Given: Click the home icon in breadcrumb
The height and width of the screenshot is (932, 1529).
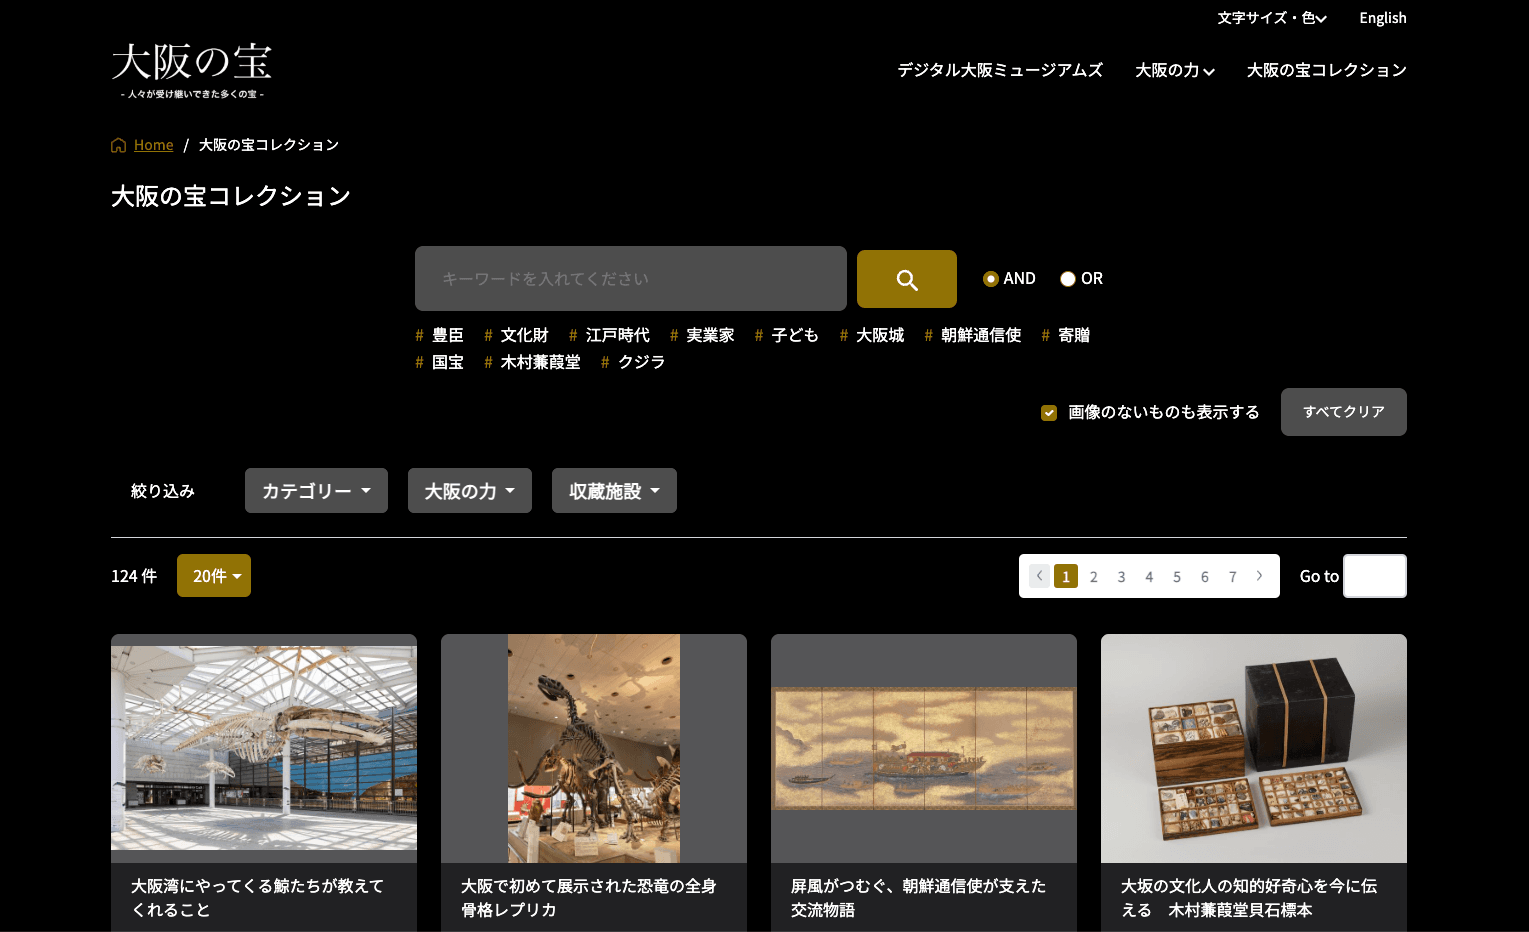Looking at the screenshot, I should [x=119, y=145].
